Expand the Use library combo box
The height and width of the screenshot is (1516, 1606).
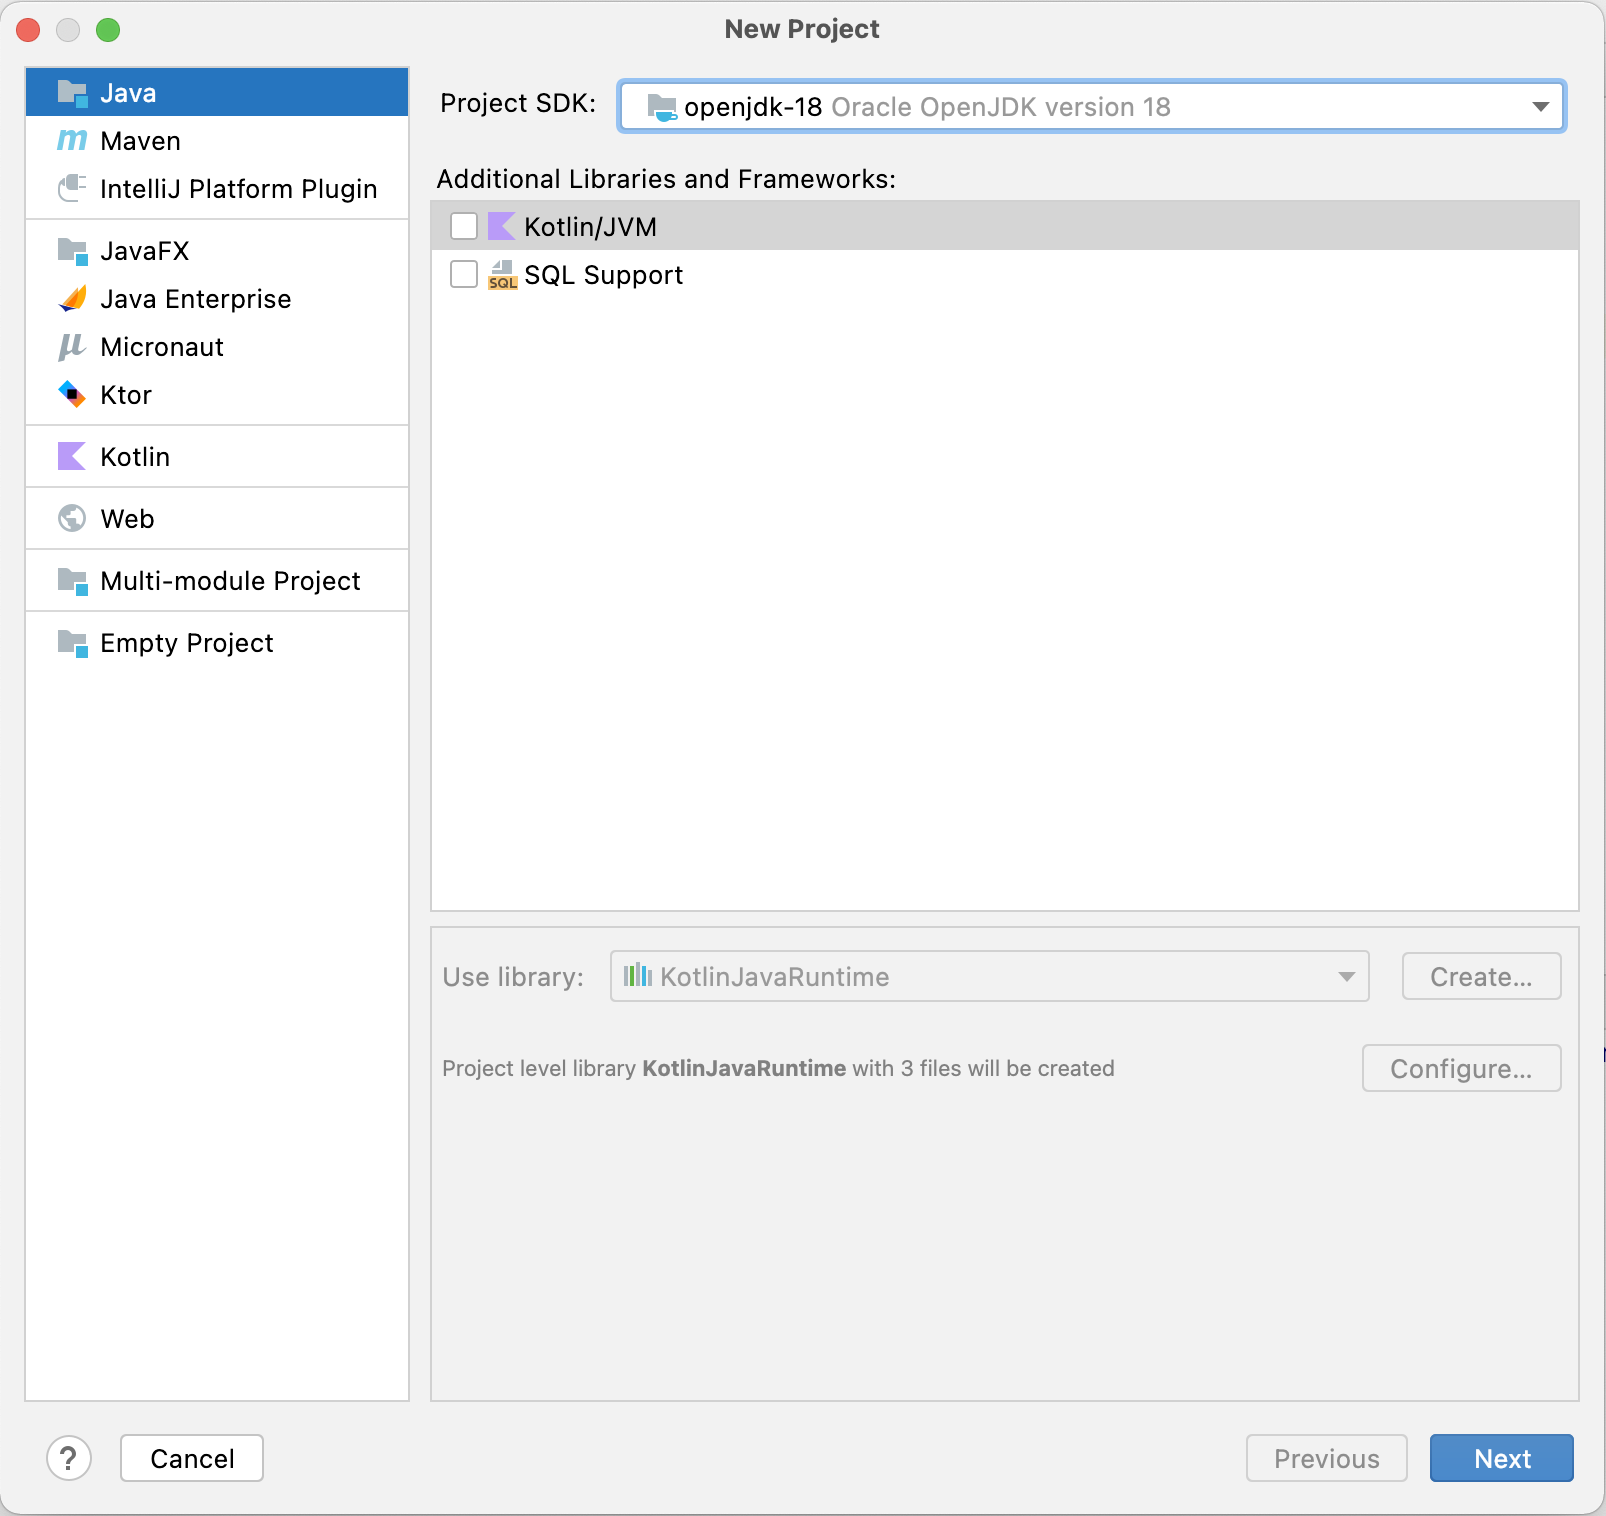(989, 977)
